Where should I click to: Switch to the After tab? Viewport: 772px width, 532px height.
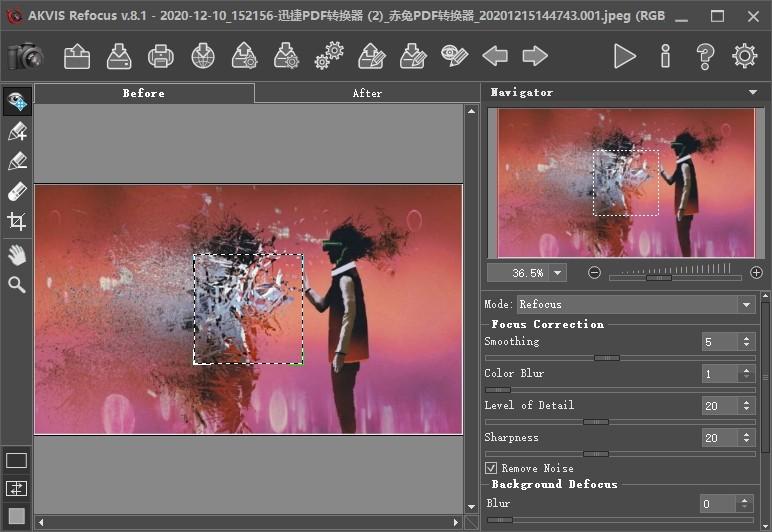click(367, 93)
